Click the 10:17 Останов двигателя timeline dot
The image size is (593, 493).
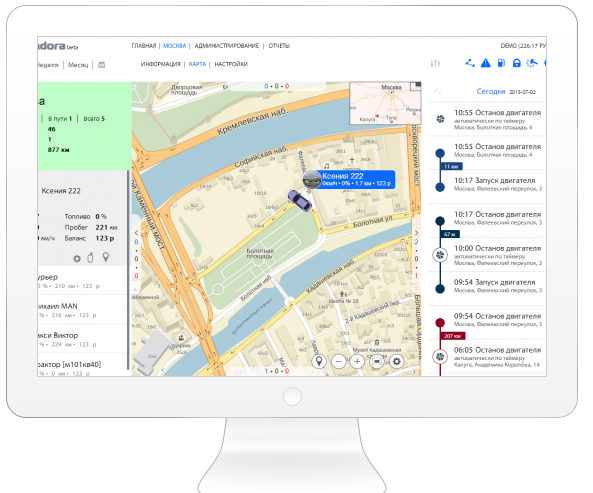coord(440,221)
